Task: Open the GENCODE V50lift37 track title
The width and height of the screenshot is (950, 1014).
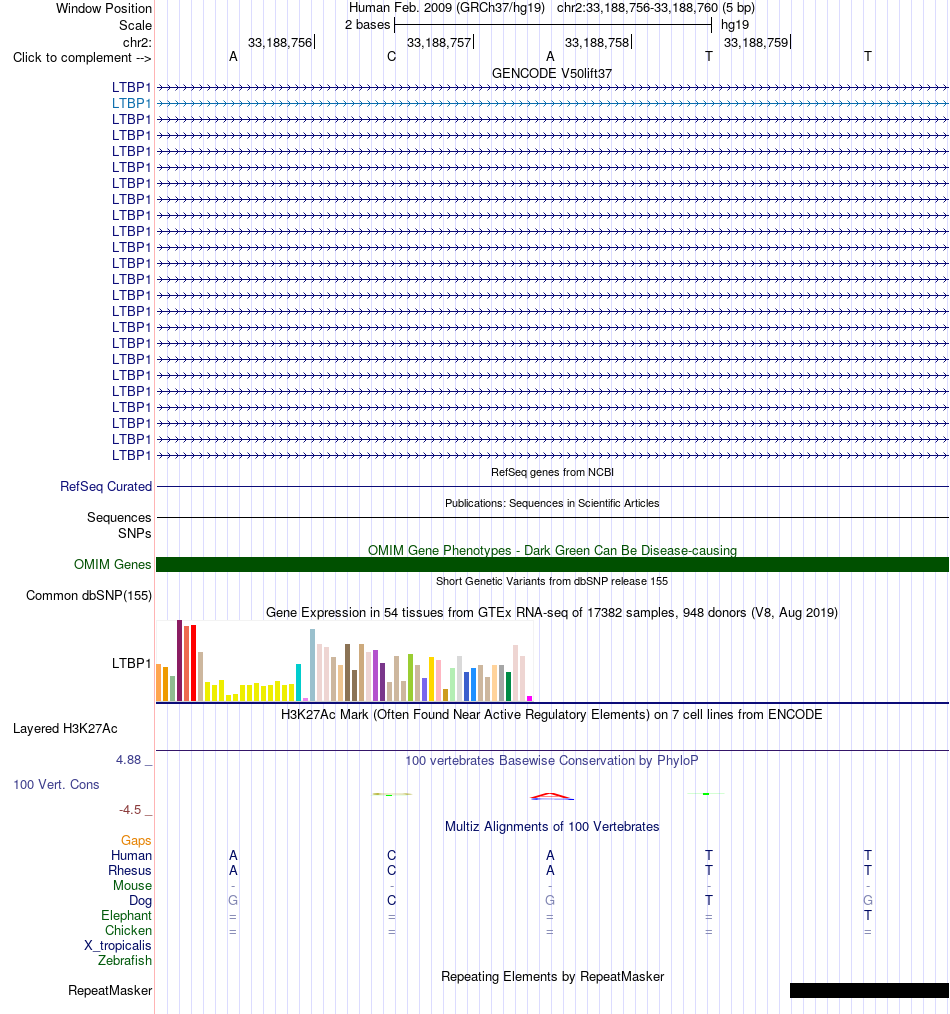Action: [x=552, y=74]
